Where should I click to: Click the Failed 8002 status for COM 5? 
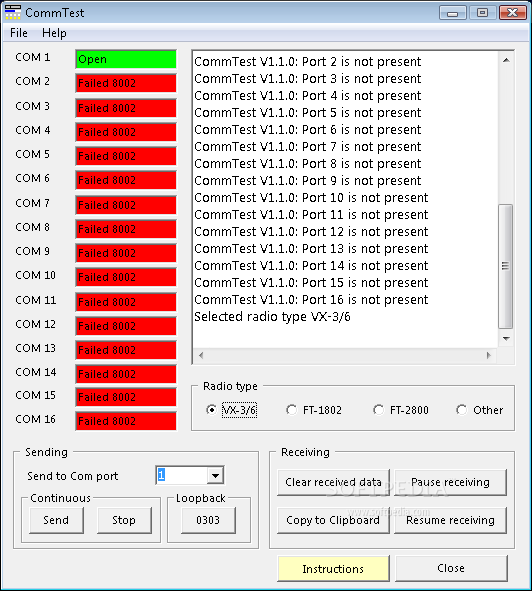[x=126, y=156]
